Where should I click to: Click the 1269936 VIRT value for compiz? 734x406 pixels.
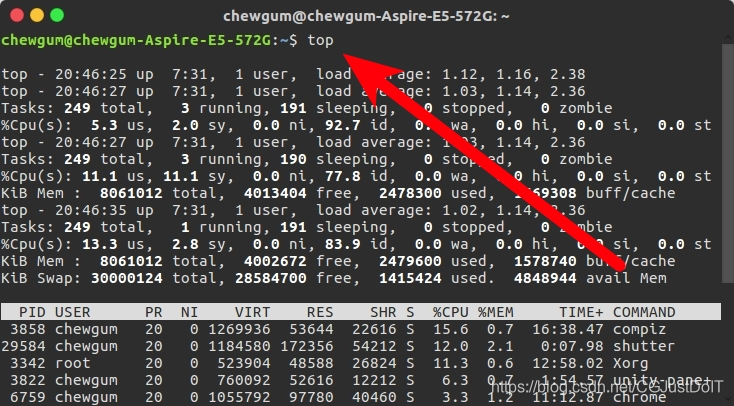coord(239,329)
